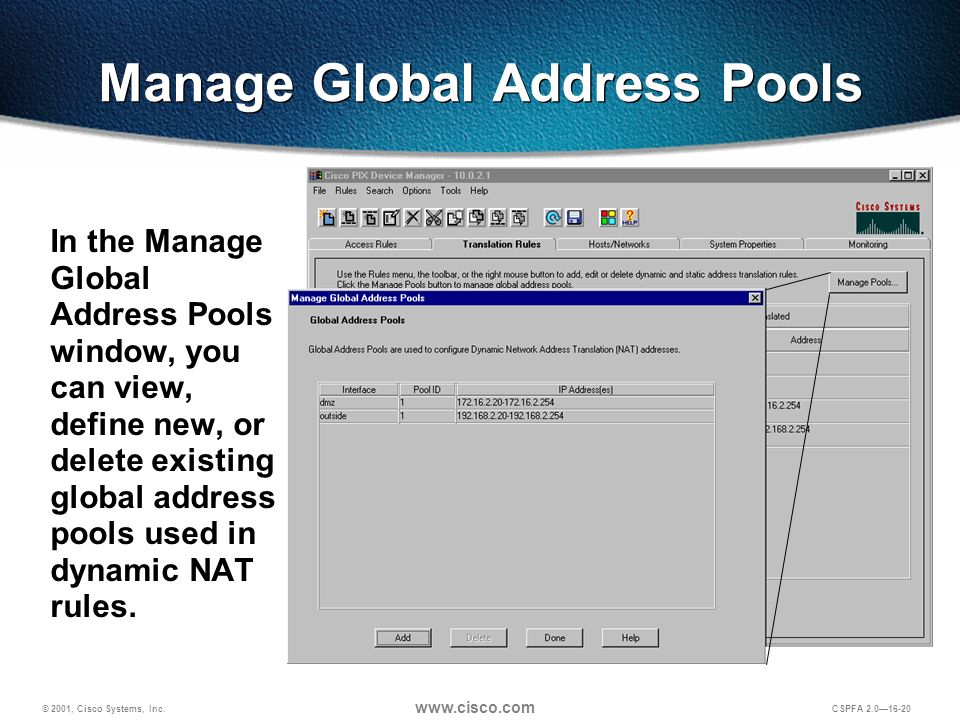The height and width of the screenshot is (720, 960).
Task: Click the Paste rule toolbar icon
Action: [x=477, y=217]
